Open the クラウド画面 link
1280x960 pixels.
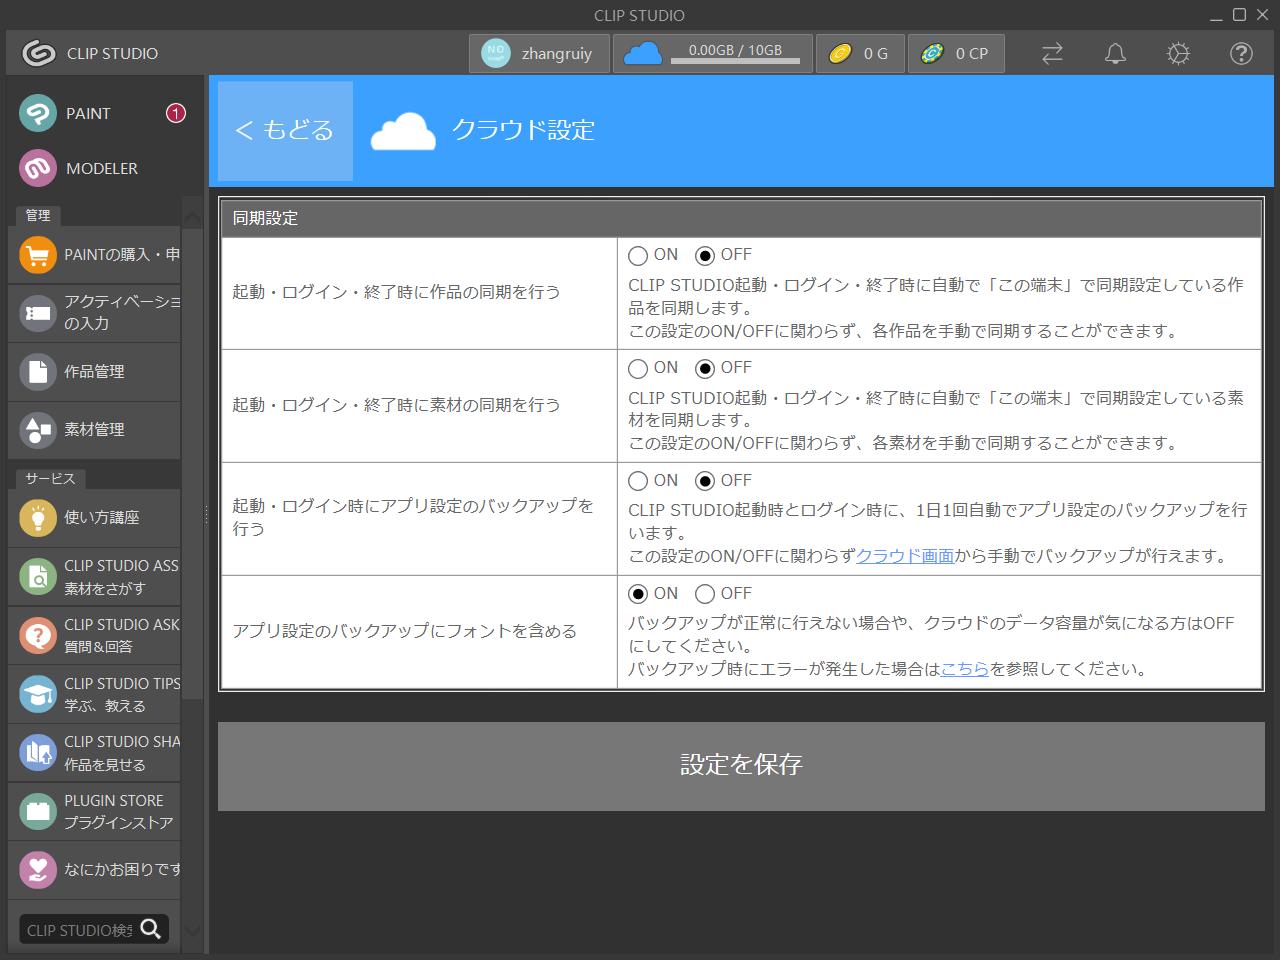[905, 555]
